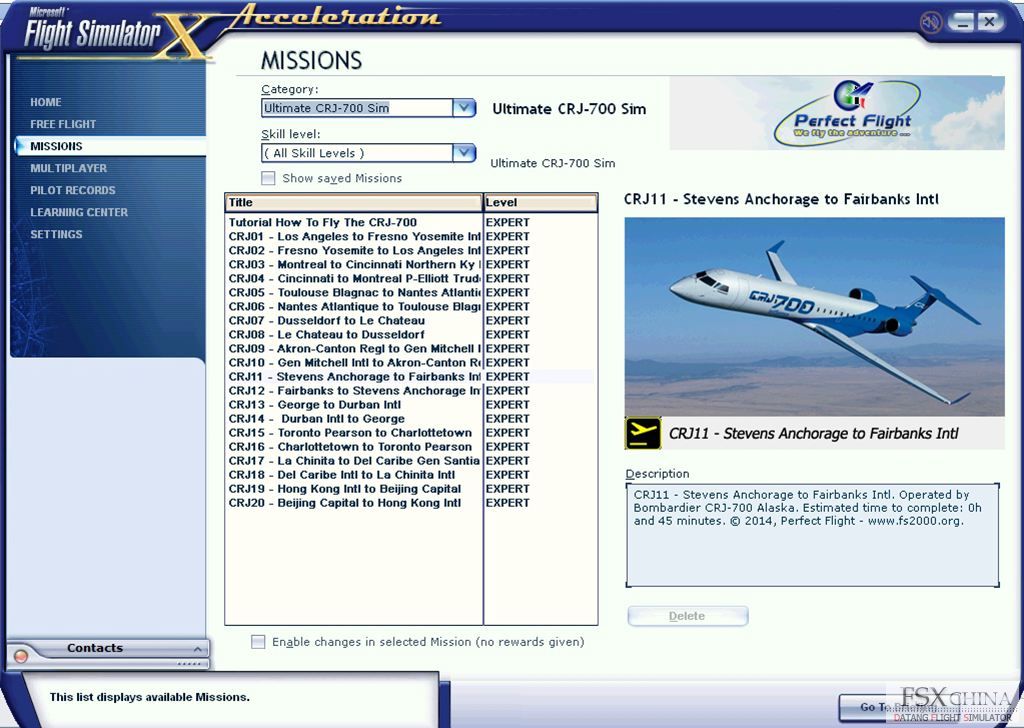Click the CRJ-700 aircraft preview image
The width and height of the screenshot is (1024, 728).
coord(814,317)
